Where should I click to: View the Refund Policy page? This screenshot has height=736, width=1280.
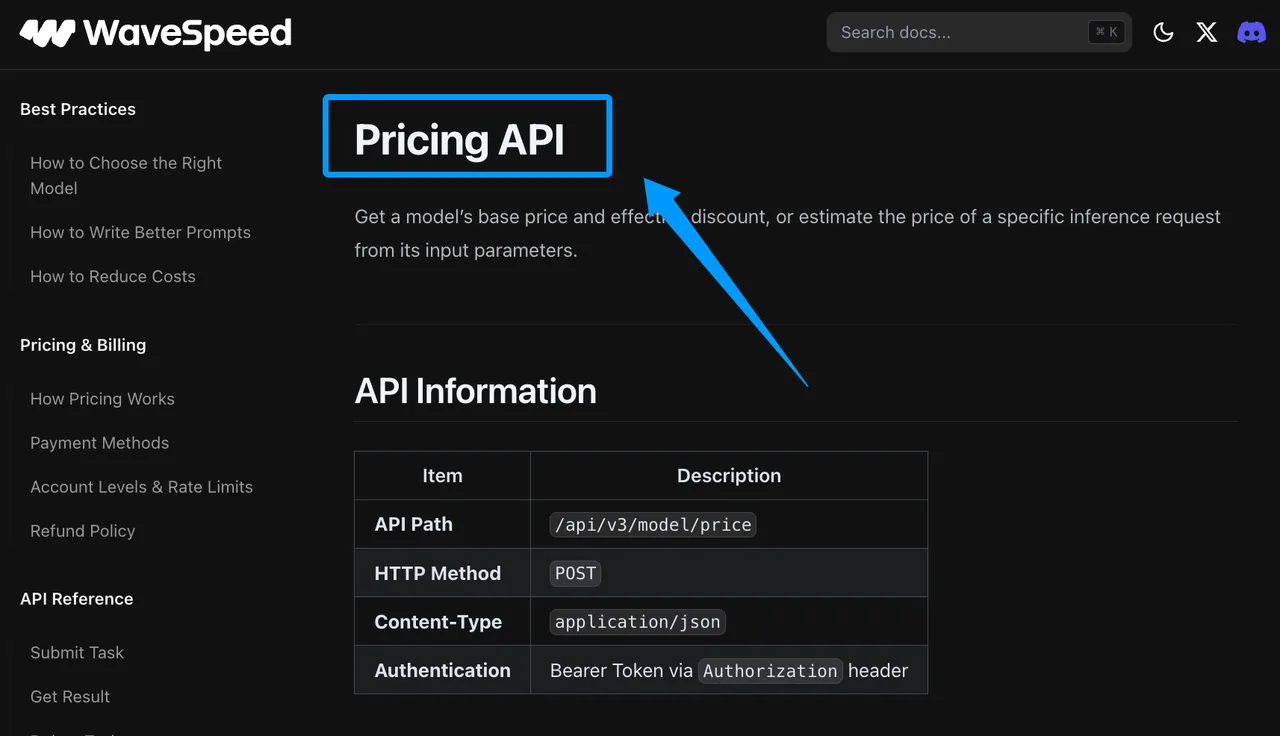pos(82,530)
